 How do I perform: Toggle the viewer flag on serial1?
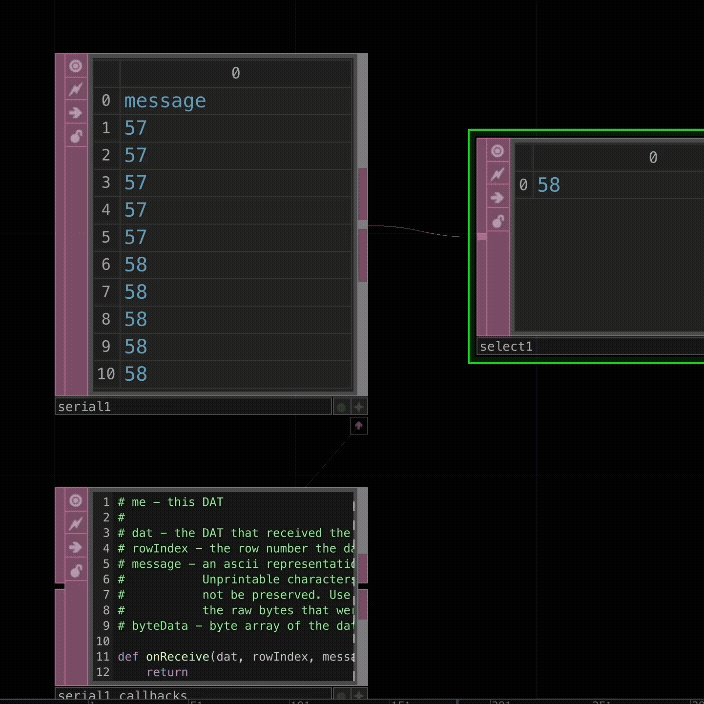(x=75, y=66)
